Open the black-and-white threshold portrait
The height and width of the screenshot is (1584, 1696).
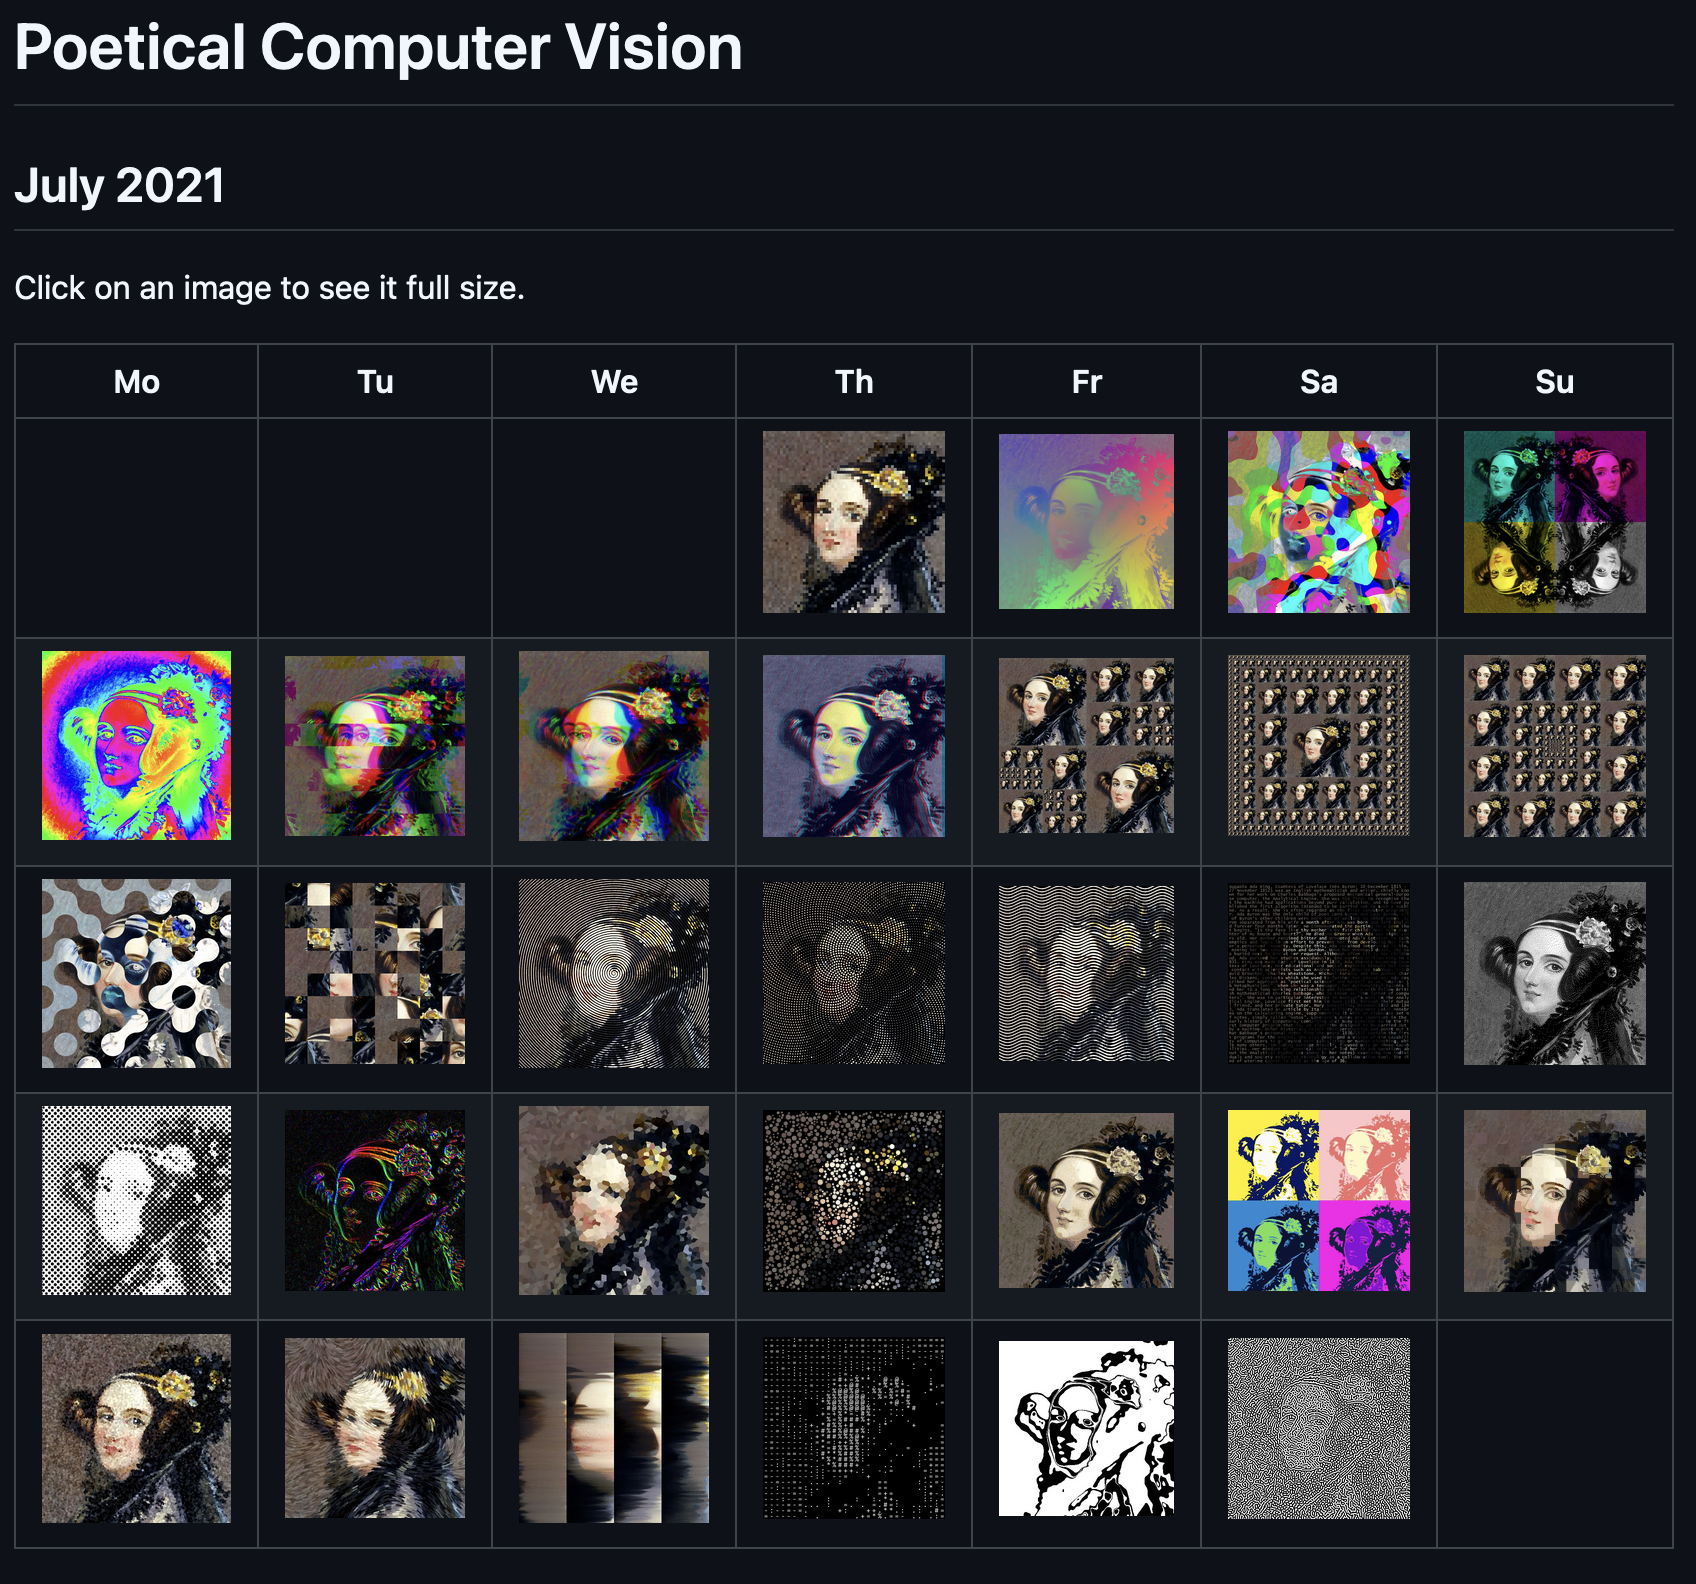pyautogui.click(x=1086, y=1429)
